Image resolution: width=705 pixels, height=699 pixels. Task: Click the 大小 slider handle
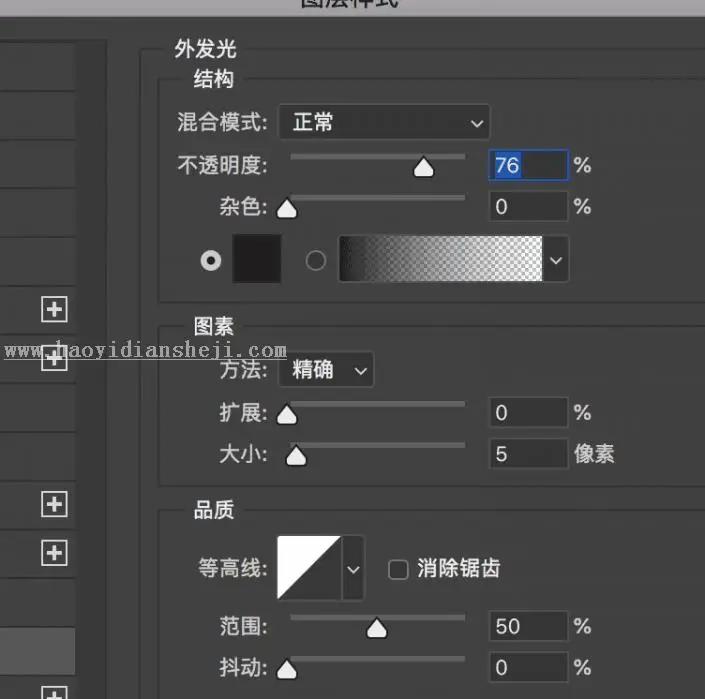pyautogui.click(x=296, y=456)
